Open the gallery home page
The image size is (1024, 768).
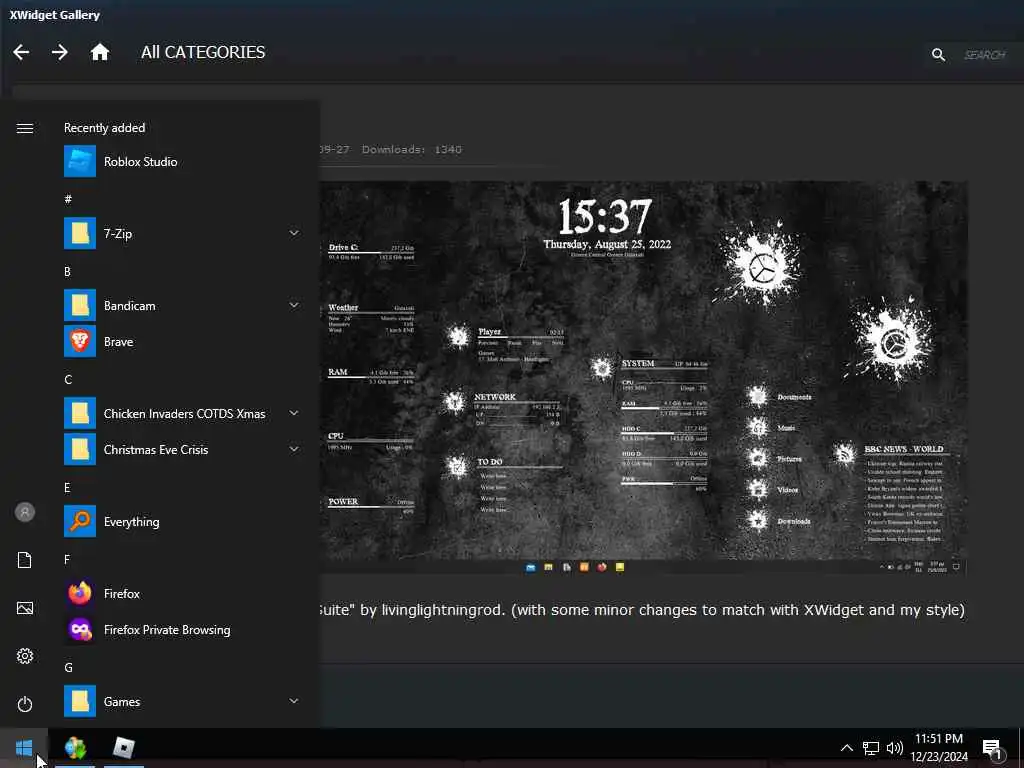99,52
